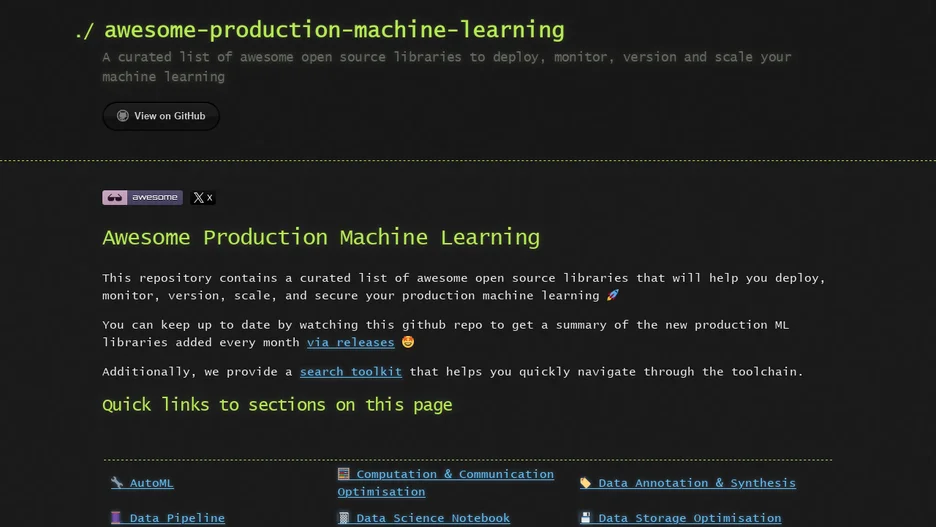The width and height of the screenshot is (936, 527).
Task: Click the tag icon beside Data Annotation
Action: [x=585, y=482]
